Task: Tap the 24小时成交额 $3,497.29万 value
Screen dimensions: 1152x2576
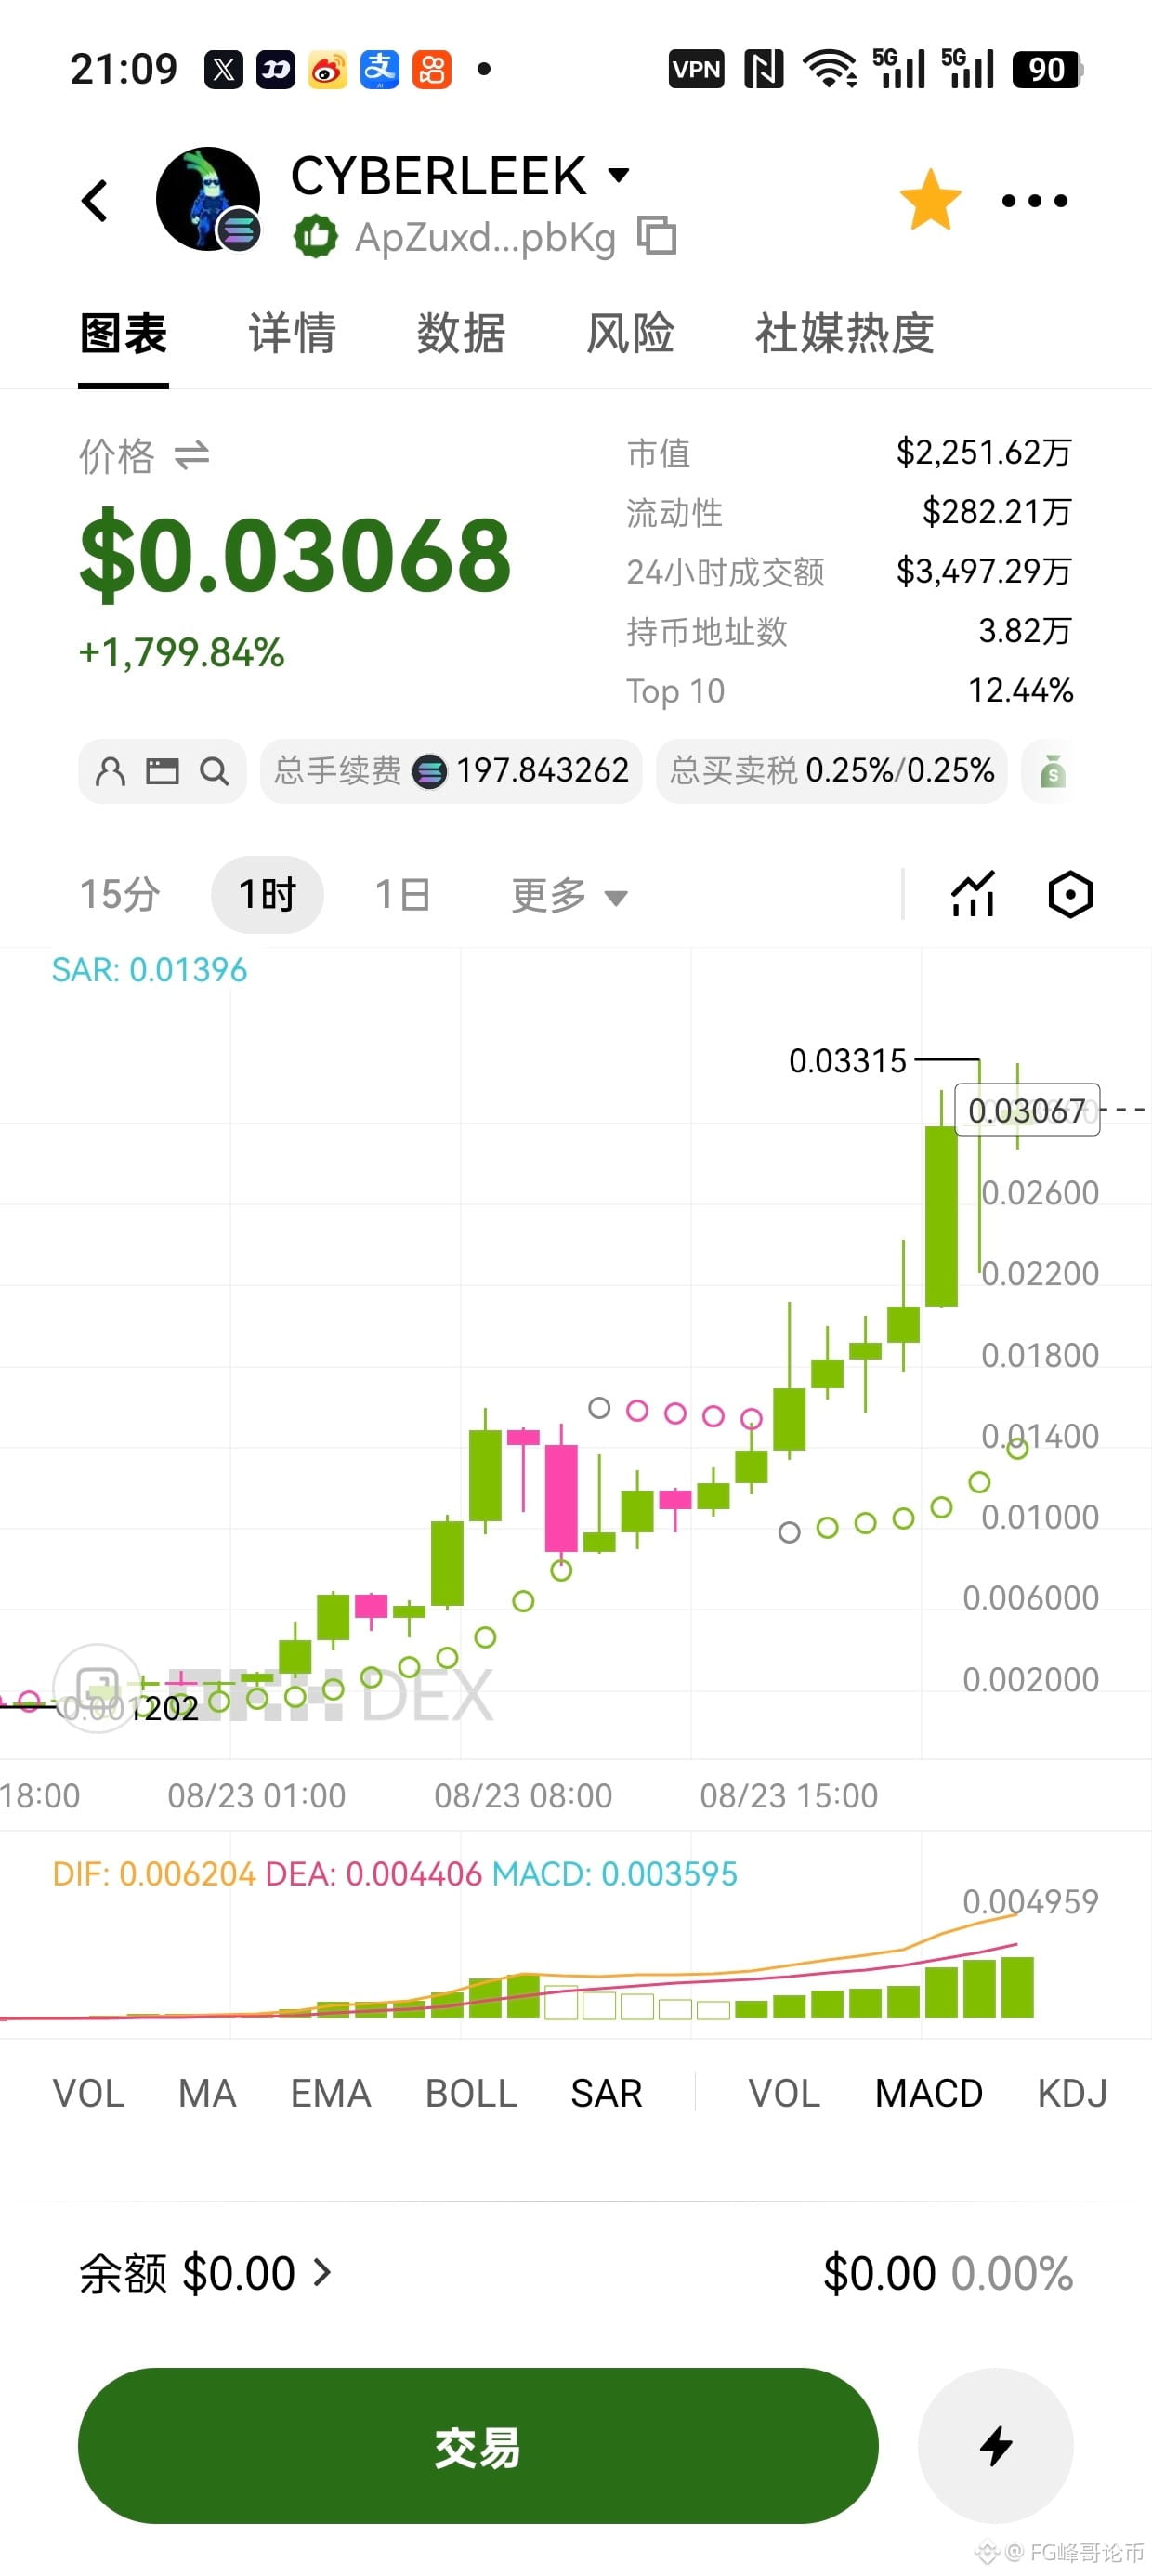Action: click(984, 571)
